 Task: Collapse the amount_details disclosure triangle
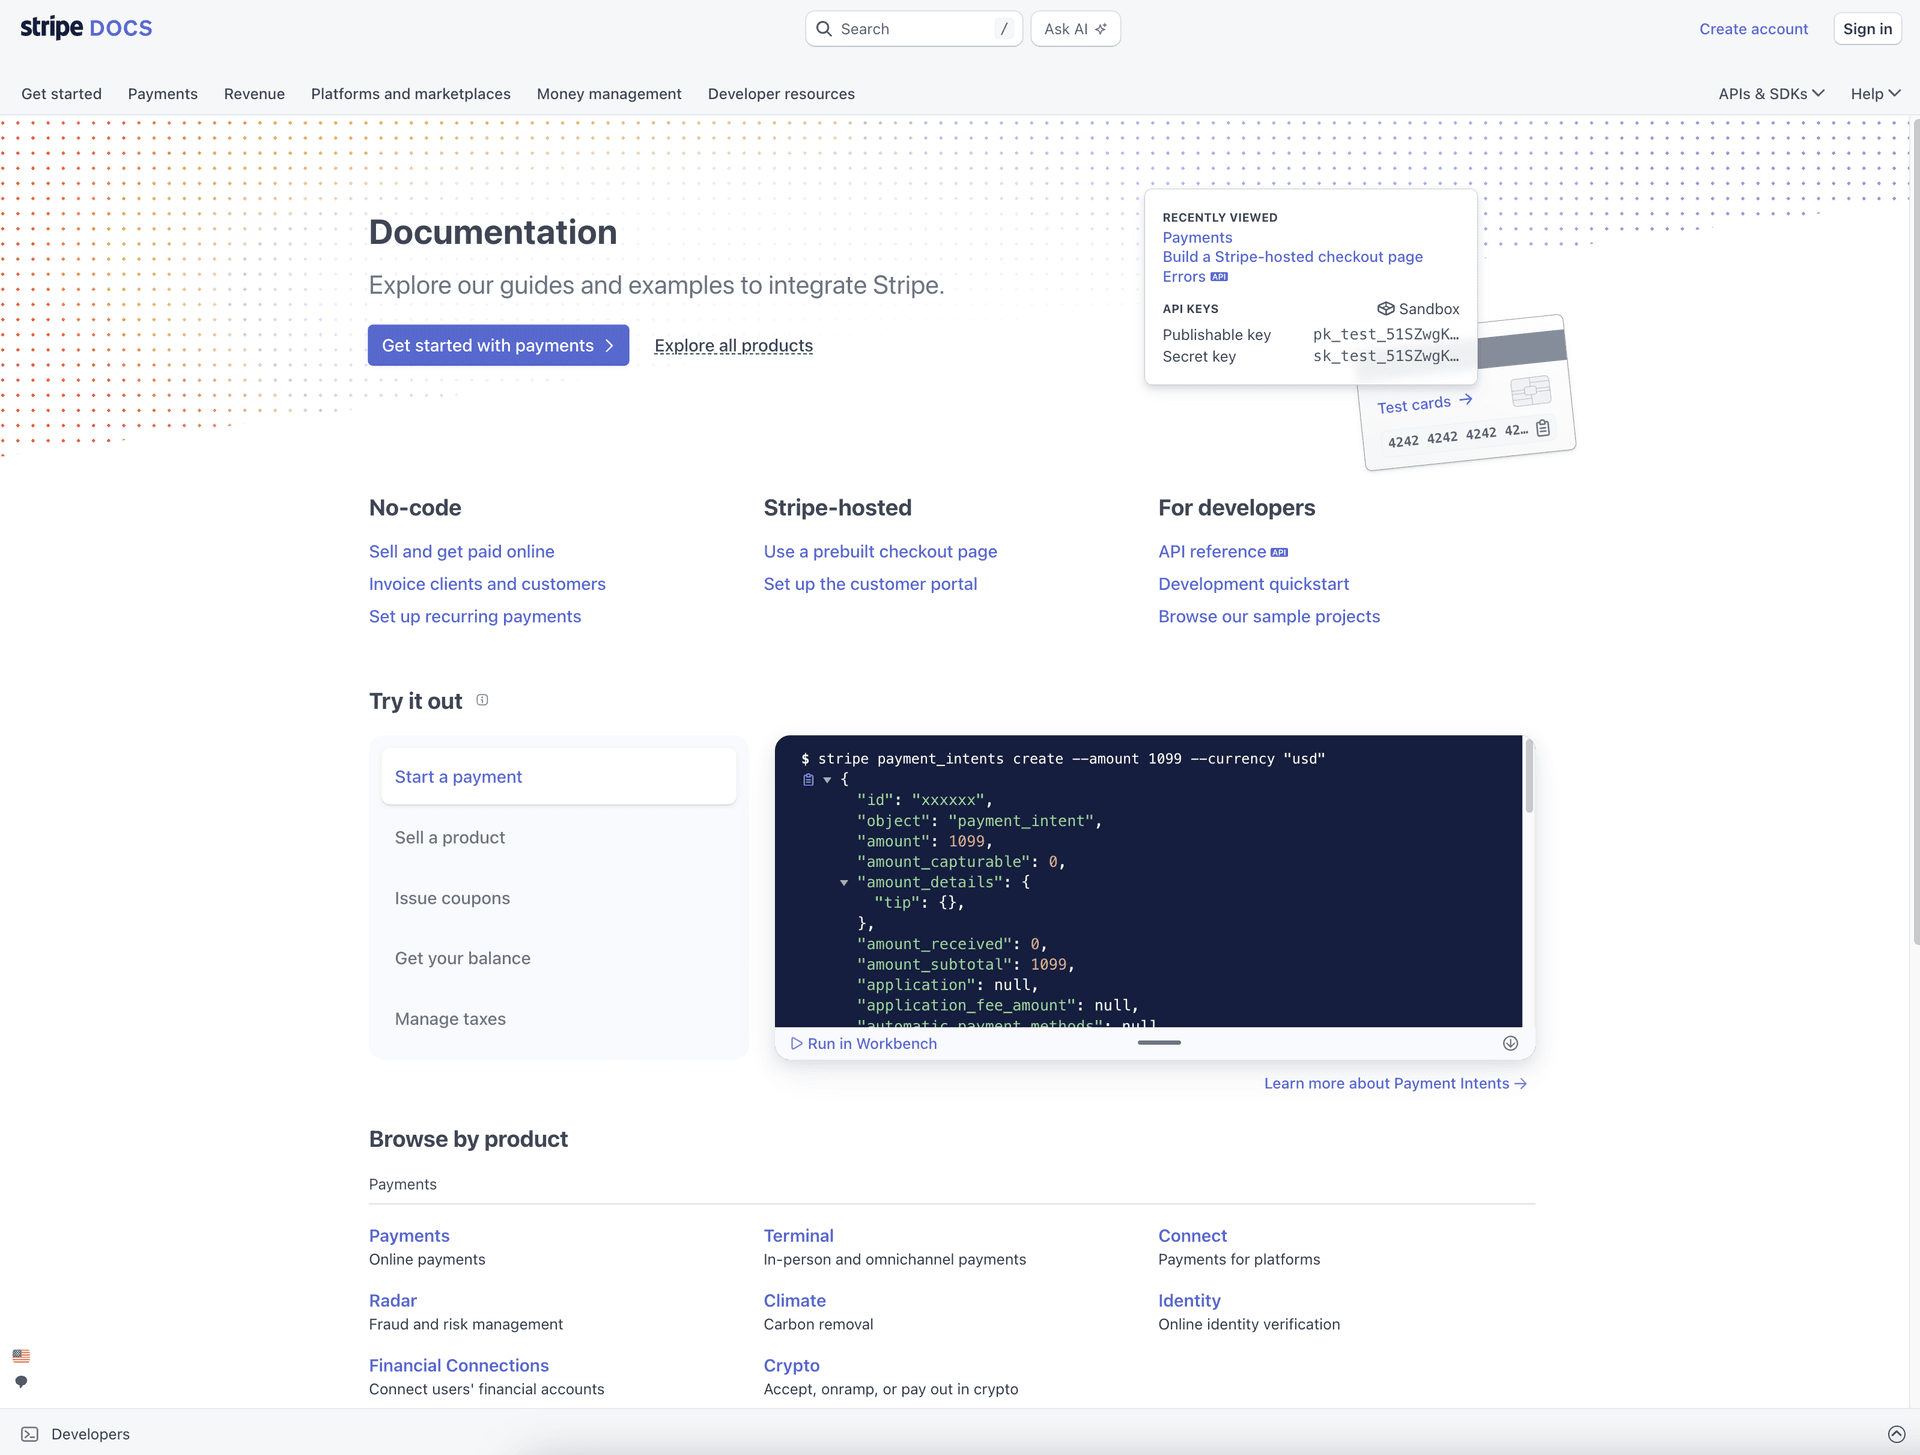point(844,883)
